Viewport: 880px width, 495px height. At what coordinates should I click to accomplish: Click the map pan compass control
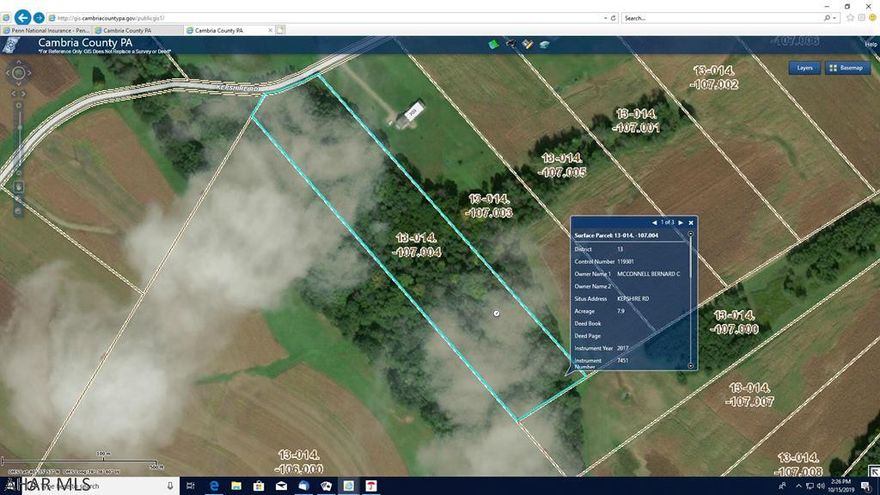click(x=18, y=73)
